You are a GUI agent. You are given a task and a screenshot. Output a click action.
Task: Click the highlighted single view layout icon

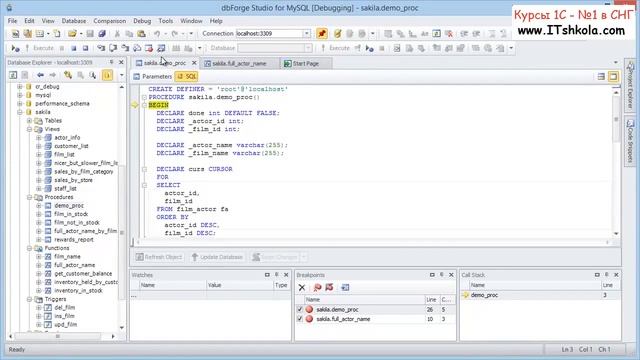[x=613, y=76]
